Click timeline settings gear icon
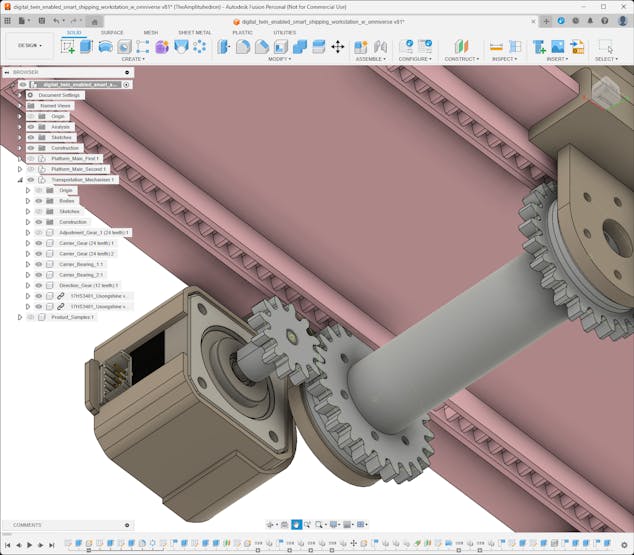The height and width of the screenshot is (555, 634). [x=624, y=545]
